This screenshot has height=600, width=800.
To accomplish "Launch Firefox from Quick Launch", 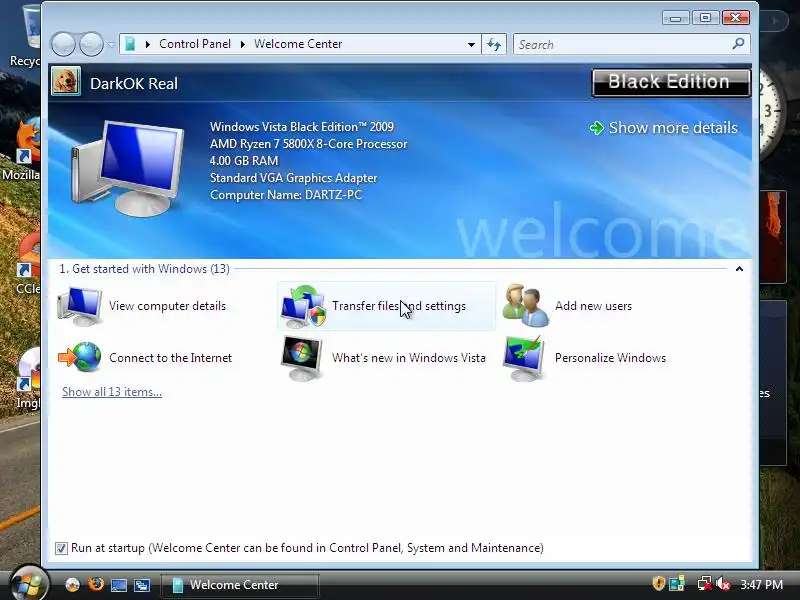I will point(95,584).
